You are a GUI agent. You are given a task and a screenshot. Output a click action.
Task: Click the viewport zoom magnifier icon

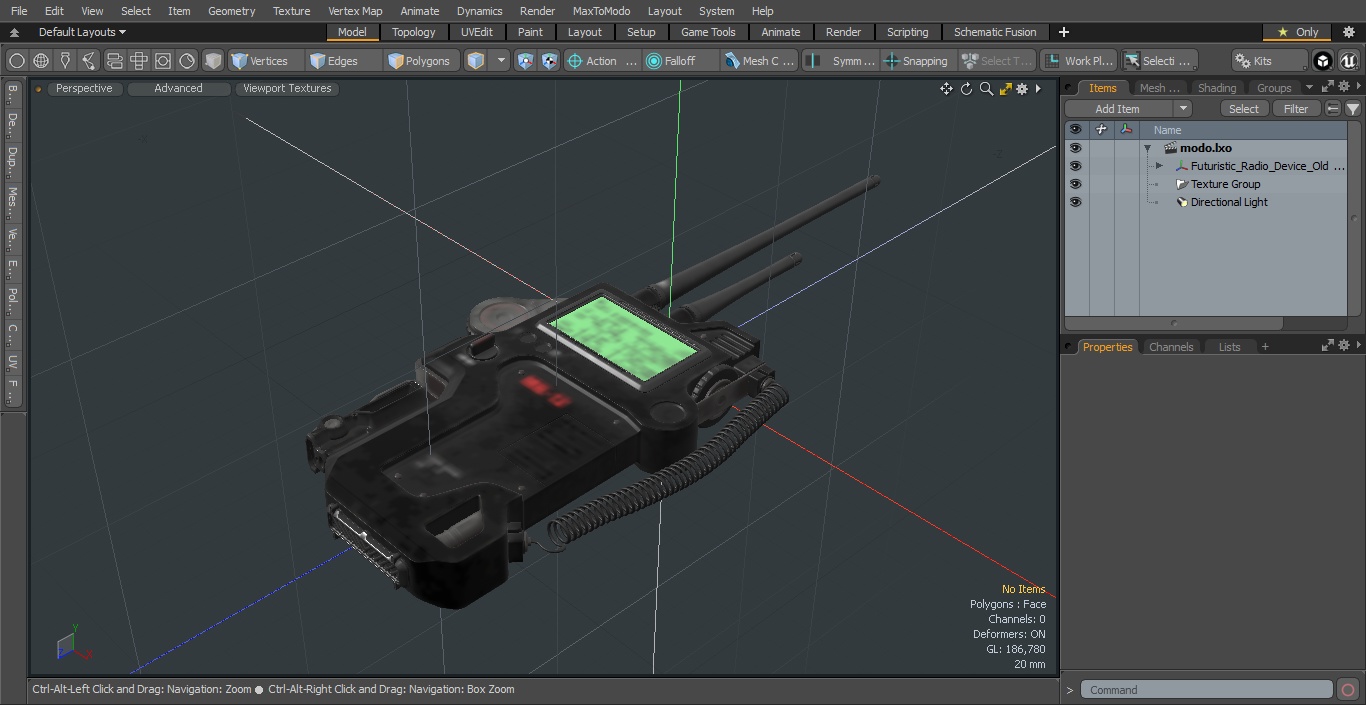click(986, 89)
